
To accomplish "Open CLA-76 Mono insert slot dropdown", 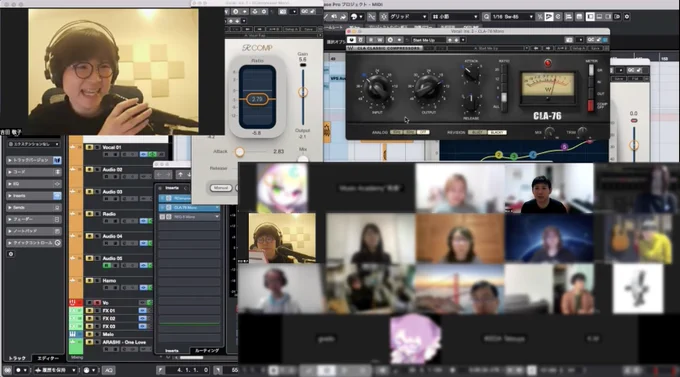I will coord(217,208).
